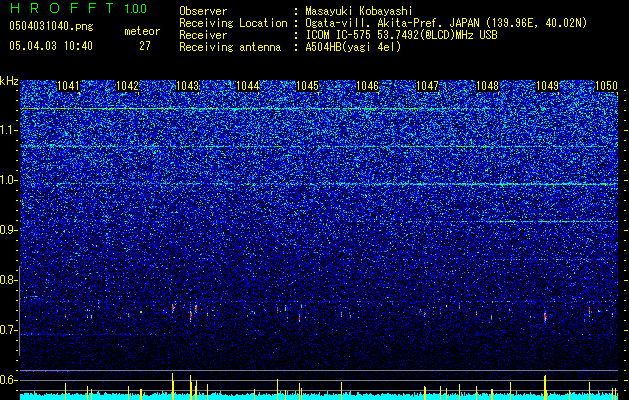Click the 1042 time marker
This screenshot has width=629, height=400.
pos(128,86)
